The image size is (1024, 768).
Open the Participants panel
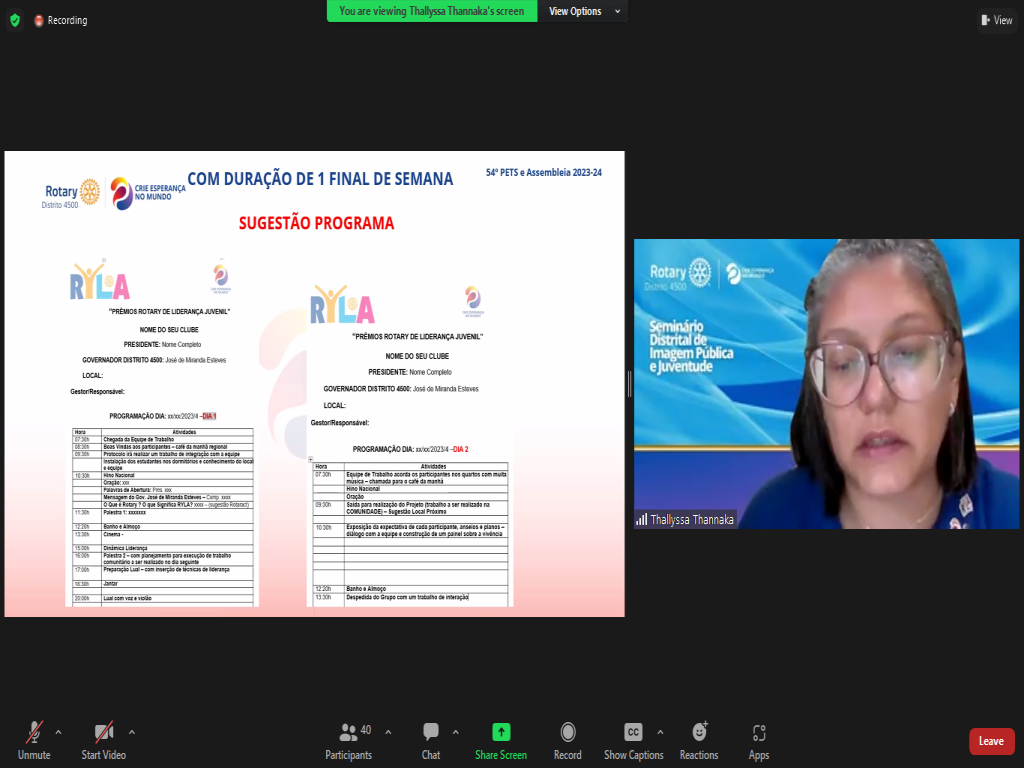tap(348, 740)
